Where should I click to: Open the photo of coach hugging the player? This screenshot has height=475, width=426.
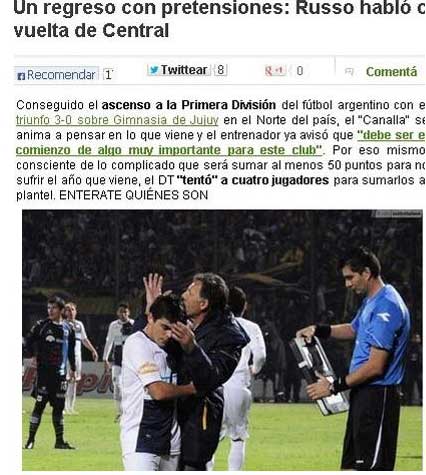tap(222, 340)
